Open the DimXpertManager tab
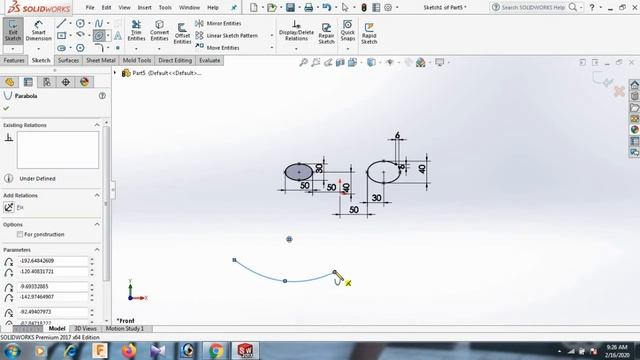This screenshot has height=360, width=640. tap(66, 82)
